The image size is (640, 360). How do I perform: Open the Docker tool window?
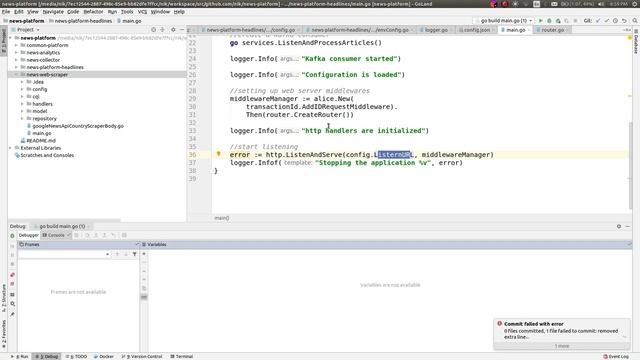point(104,356)
